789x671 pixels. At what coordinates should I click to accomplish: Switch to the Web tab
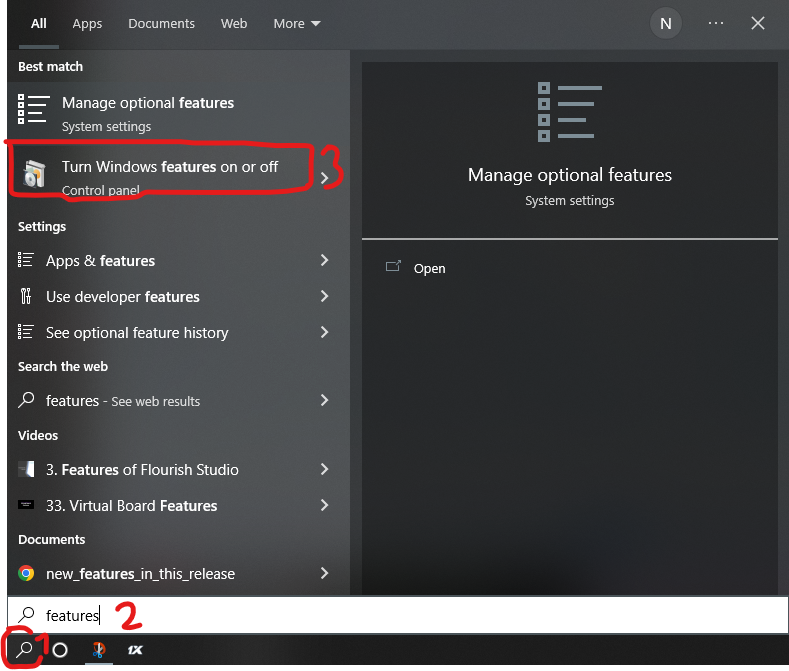(x=234, y=24)
